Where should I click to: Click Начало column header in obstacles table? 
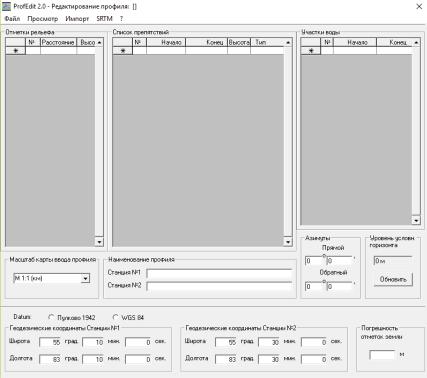point(166,42)
